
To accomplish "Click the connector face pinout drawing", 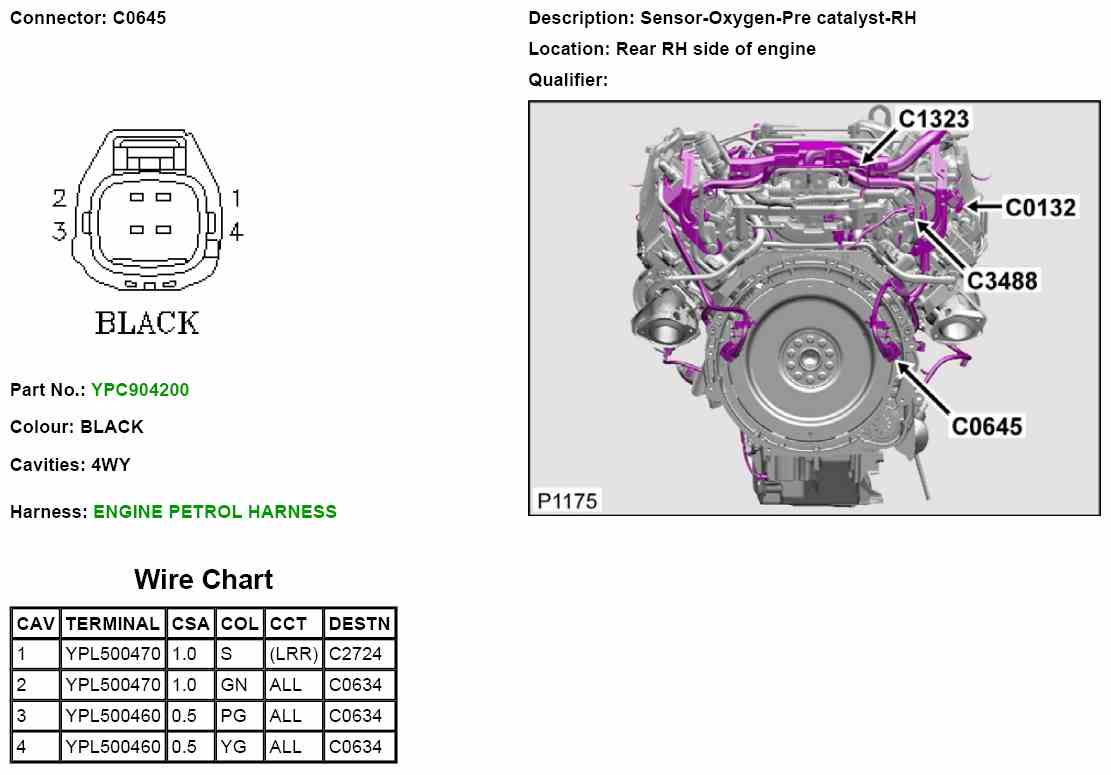I will (148, 213).
